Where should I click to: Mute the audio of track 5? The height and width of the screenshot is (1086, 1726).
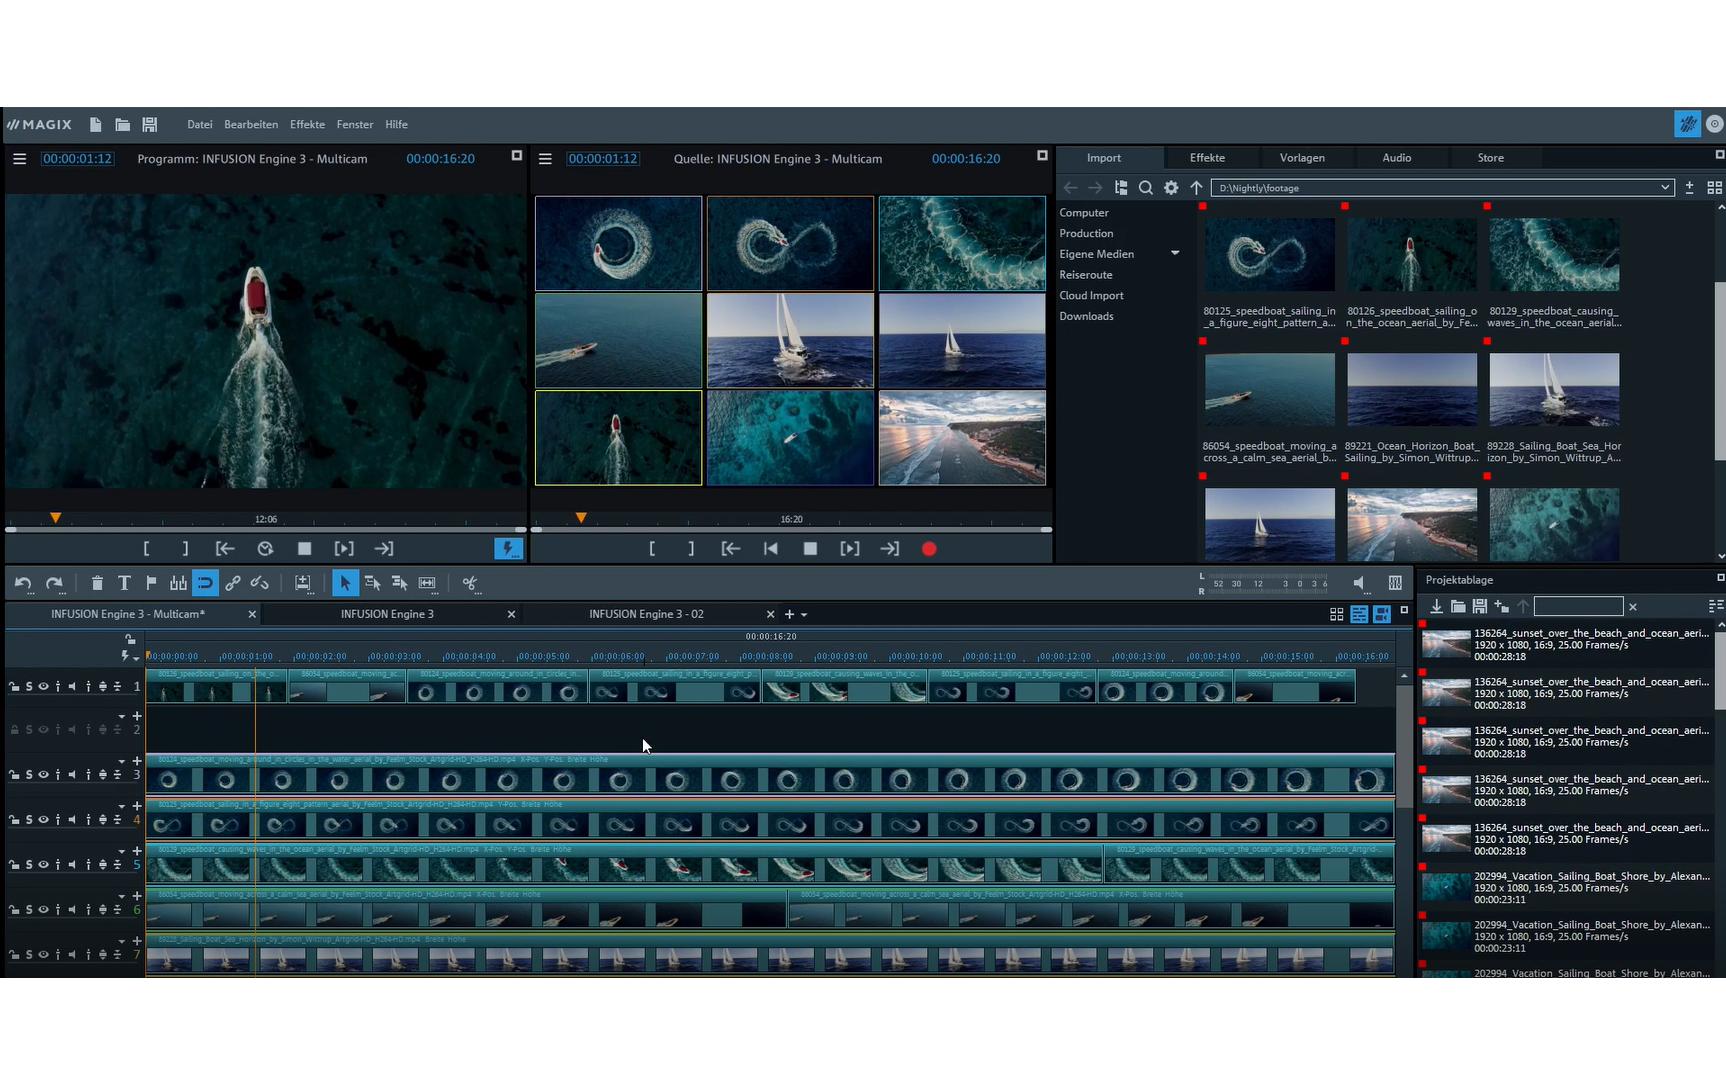coord(72,865)
